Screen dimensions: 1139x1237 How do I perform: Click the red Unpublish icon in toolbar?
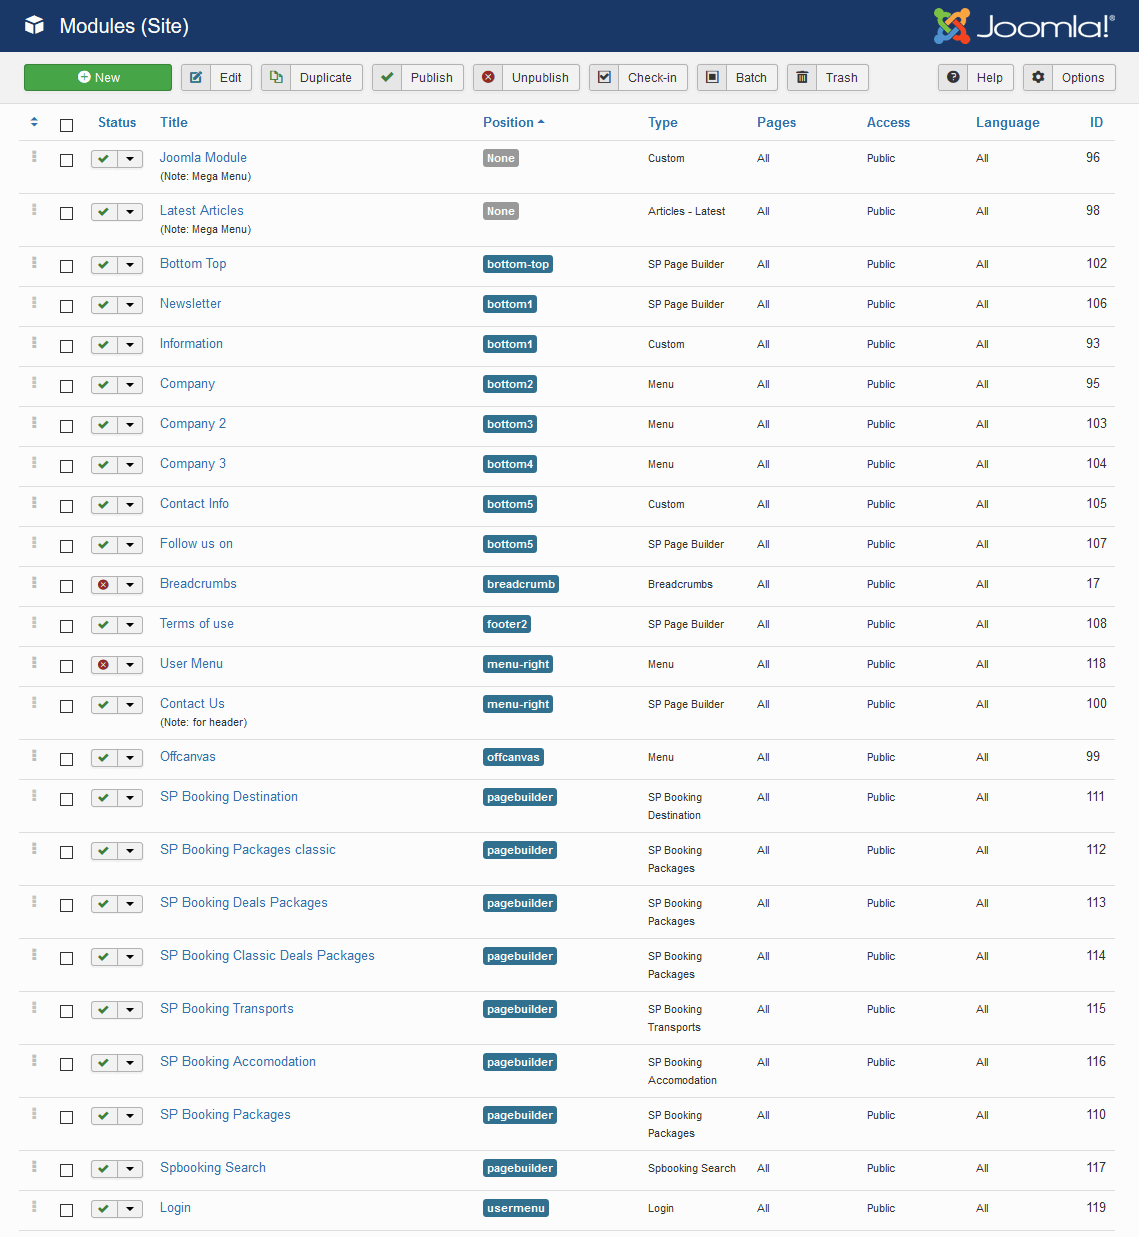(x=488, y=78)
